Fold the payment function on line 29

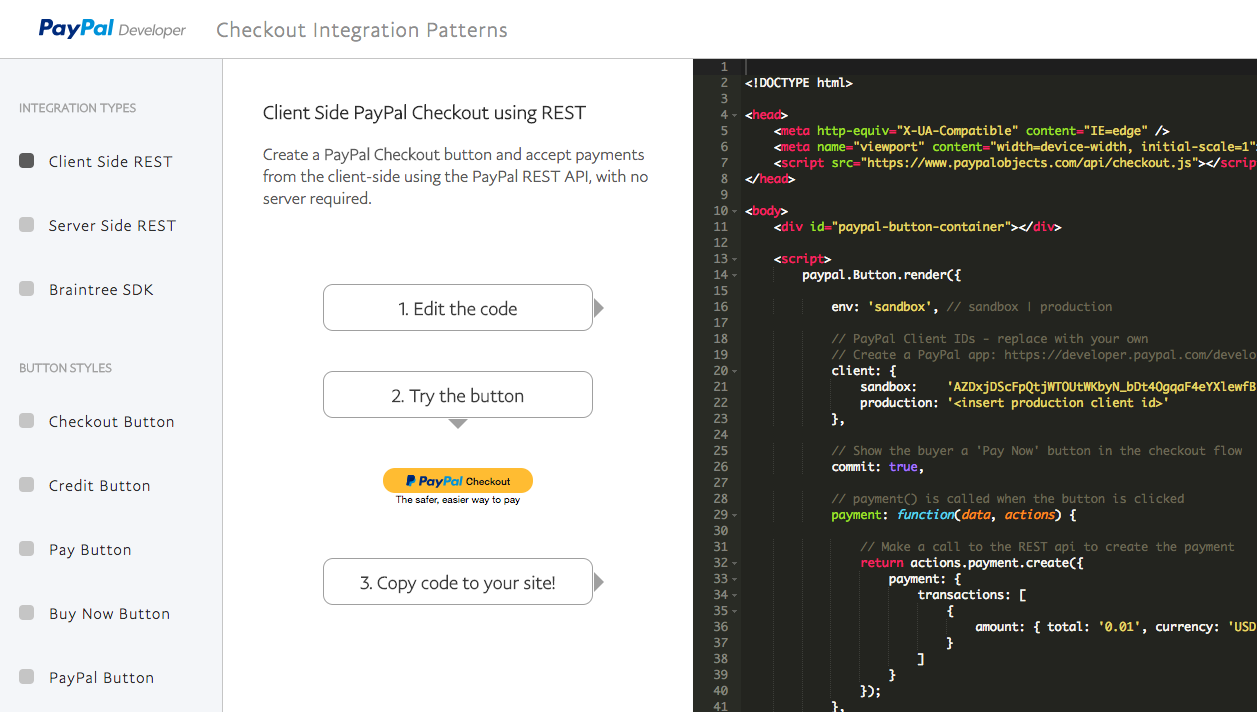click(734, 515)
